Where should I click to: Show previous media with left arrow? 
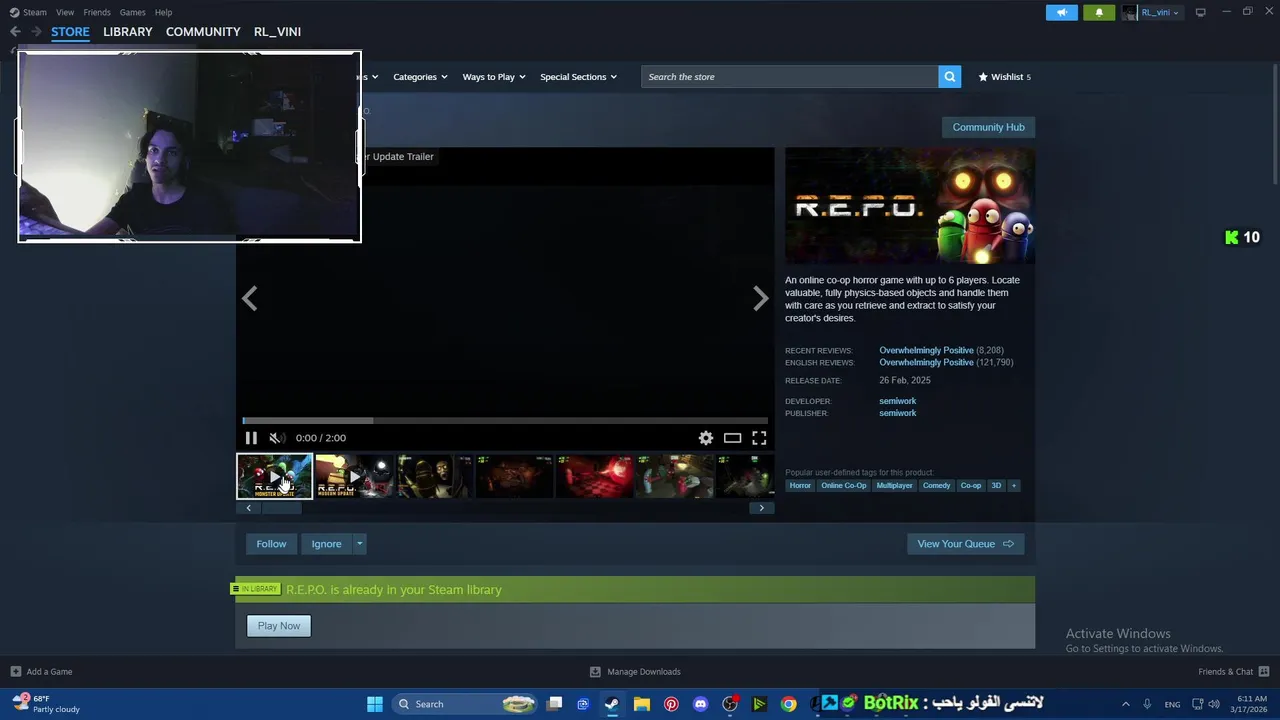click(250, 298)
